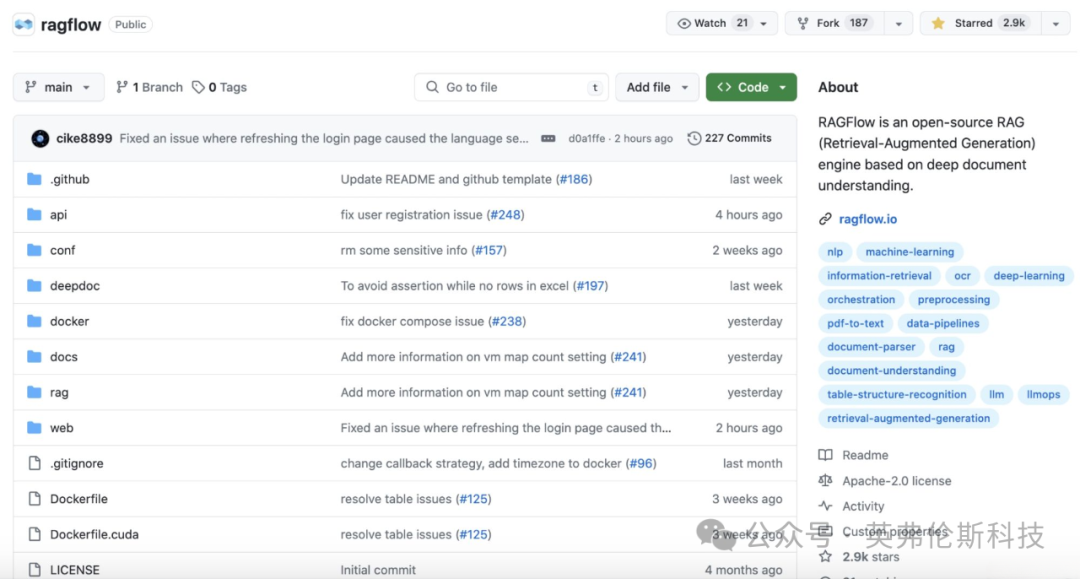The width and height of the screenshot is (1080, 579).
Task: Click the .gitignore file icon
Action: (34, 463)
